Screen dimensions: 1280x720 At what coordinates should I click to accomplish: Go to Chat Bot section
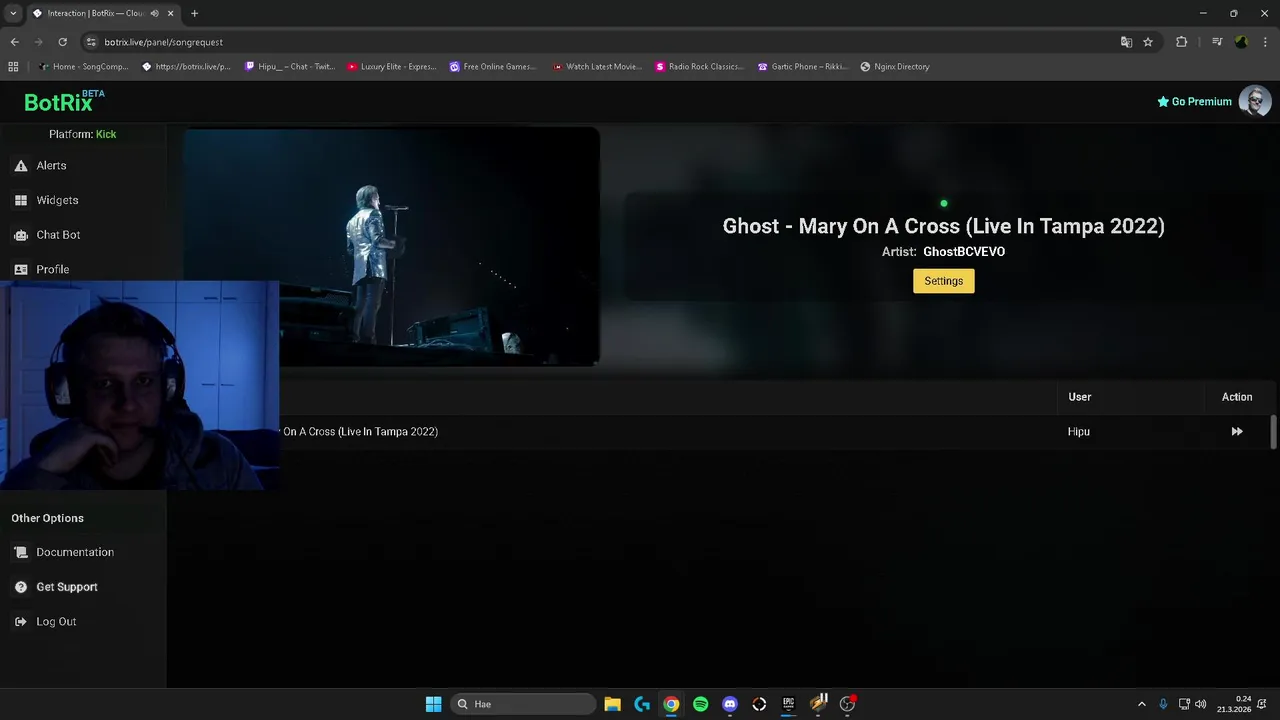(58, 235)
